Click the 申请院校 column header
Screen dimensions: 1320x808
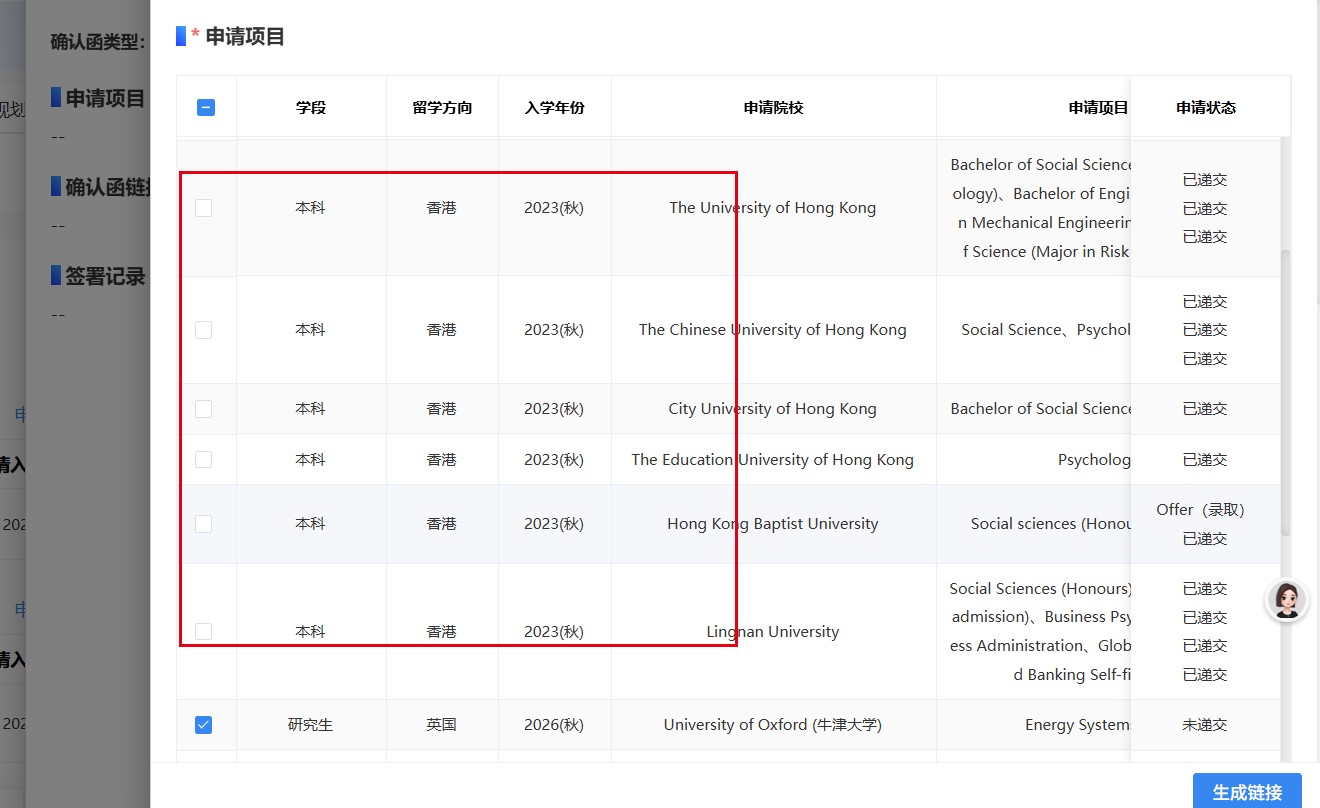tap(773, 108)
